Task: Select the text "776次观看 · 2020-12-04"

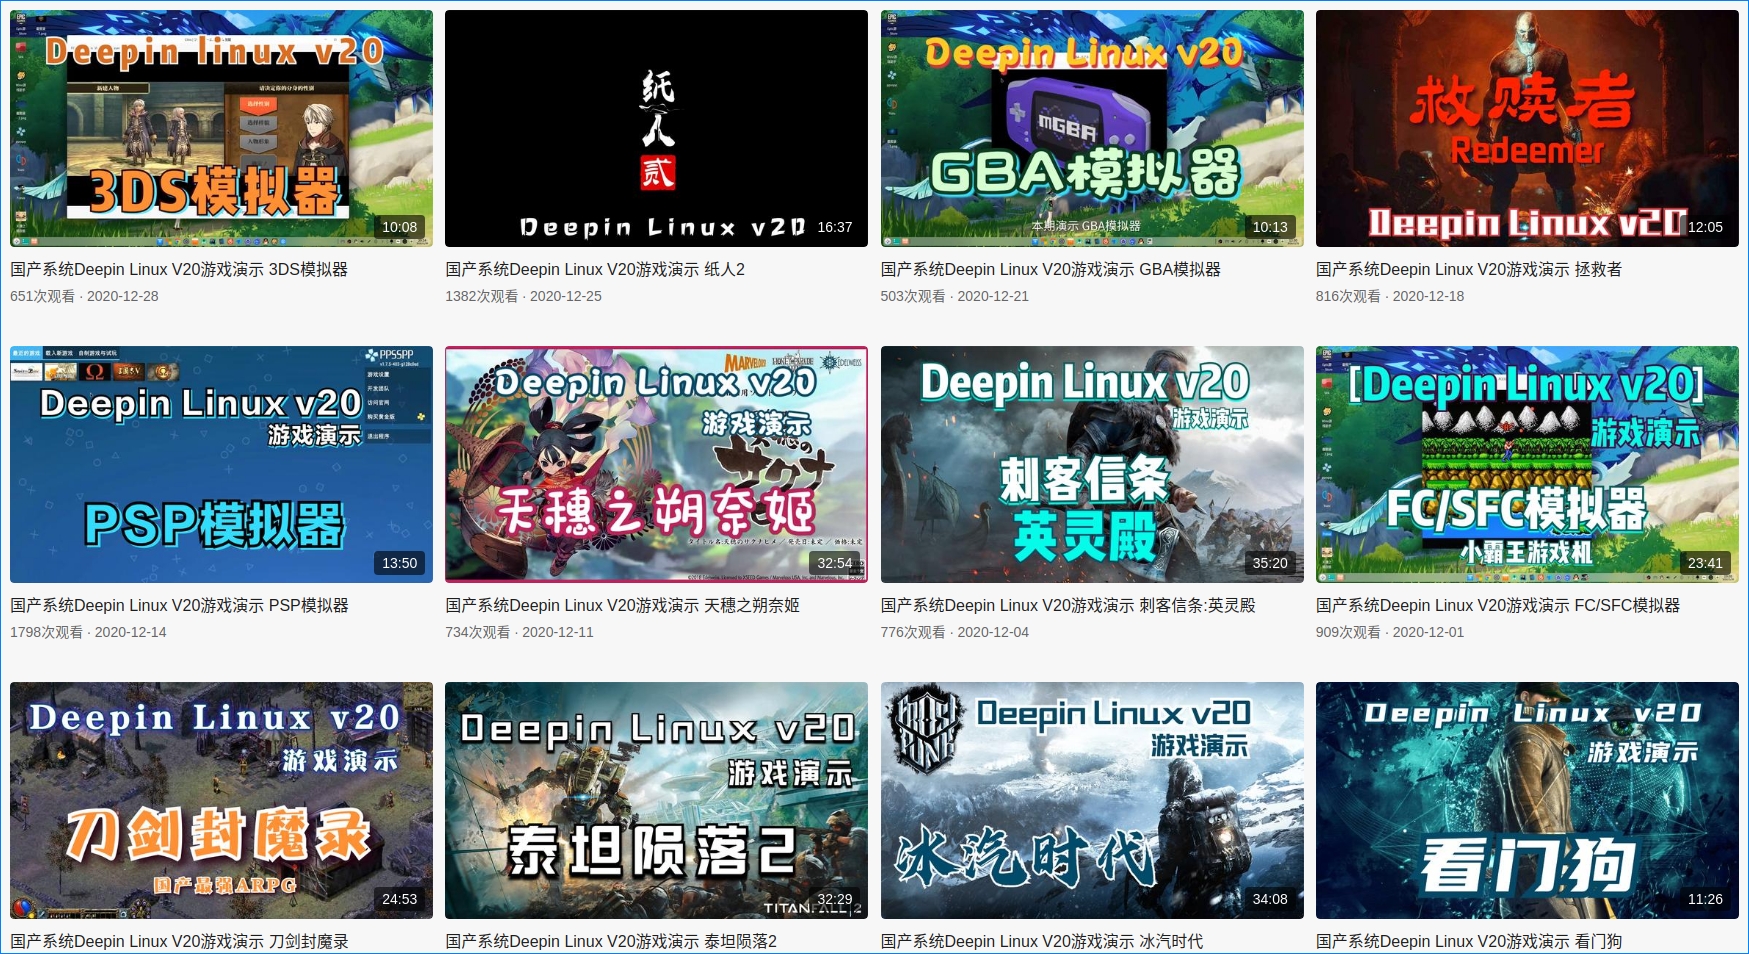Action: click(955, 632)
